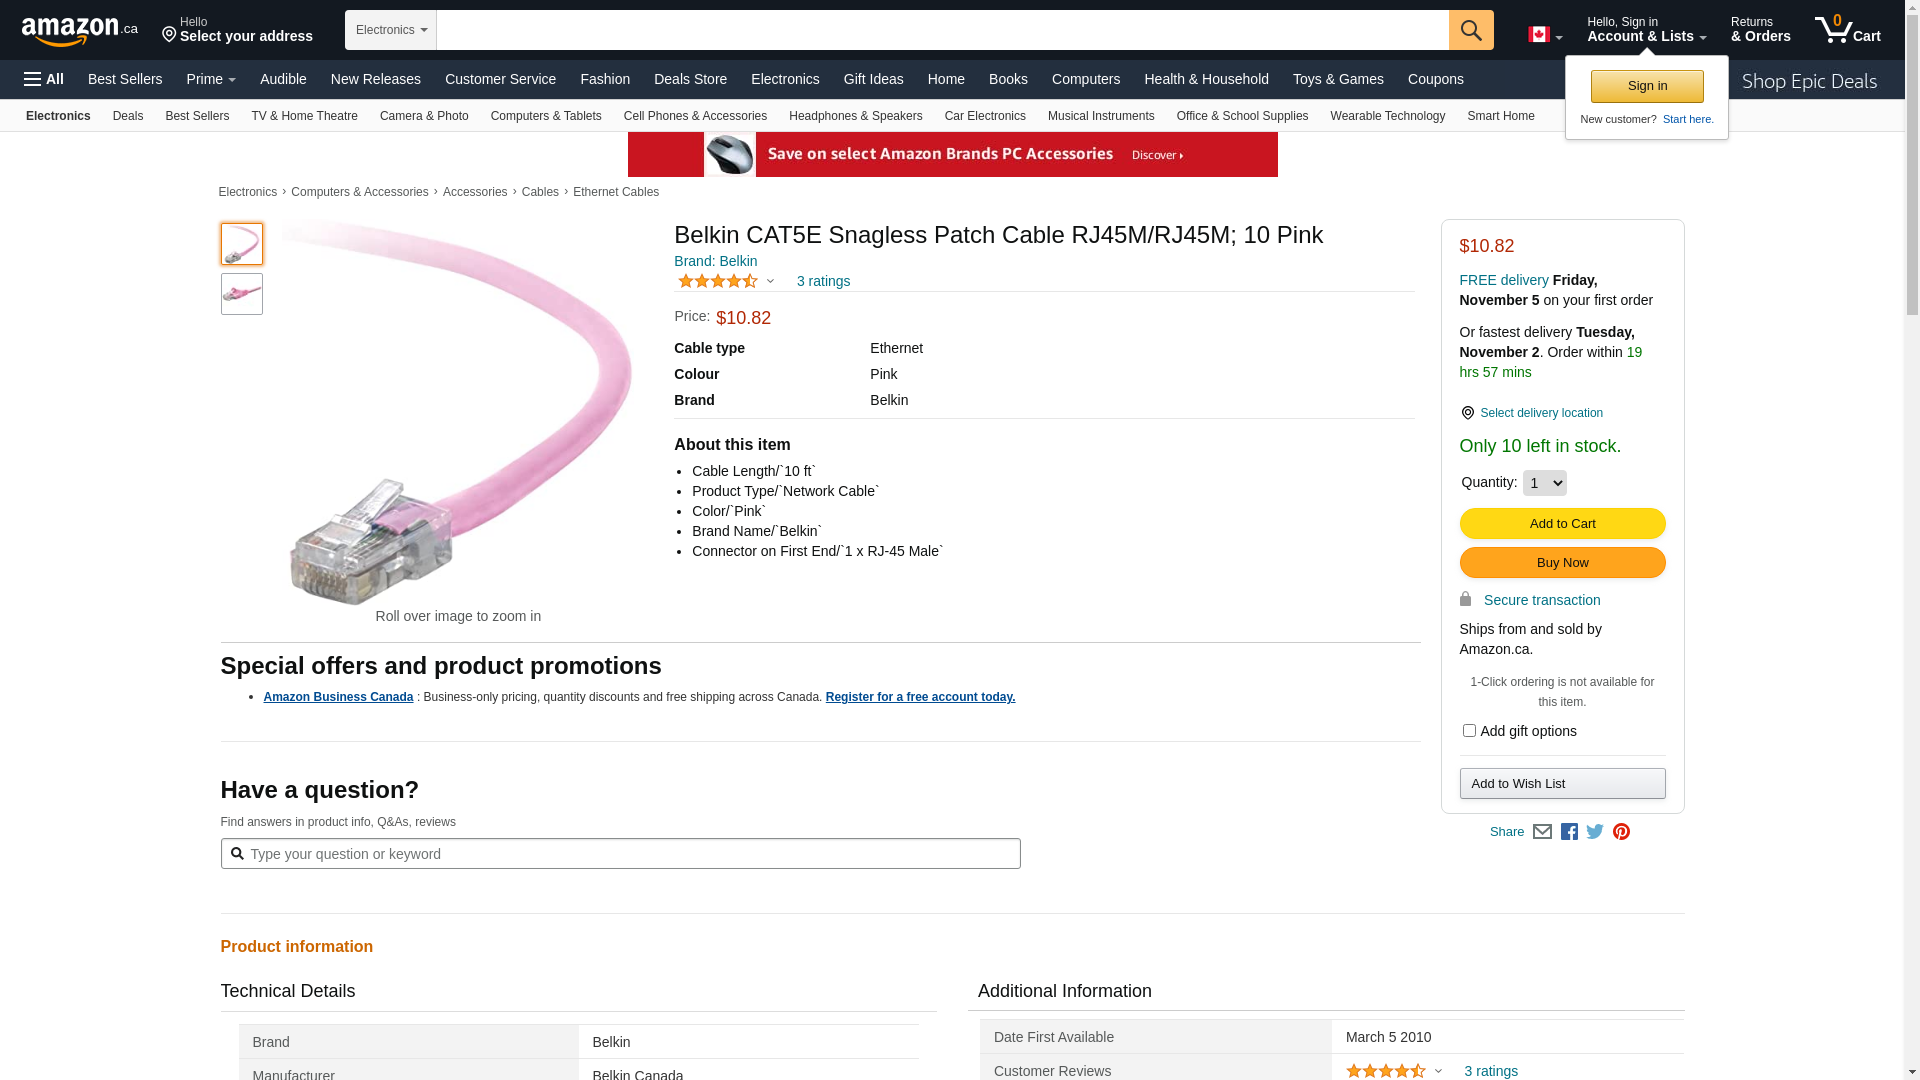
Task: Select Headphones & Speakers subnav item
Action: tap(855, 116)
